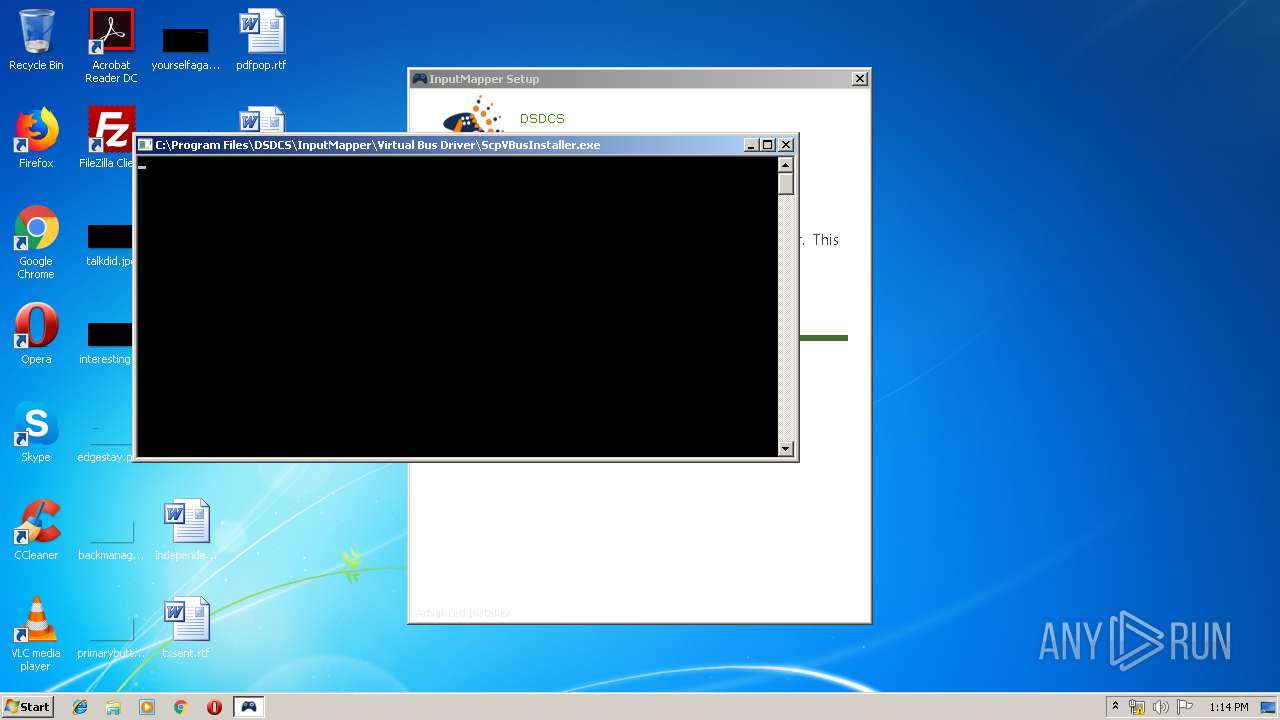Open Opera from the taskbar
The height and width of the screenshot is (720, 1280).
[x=214, y=707]
